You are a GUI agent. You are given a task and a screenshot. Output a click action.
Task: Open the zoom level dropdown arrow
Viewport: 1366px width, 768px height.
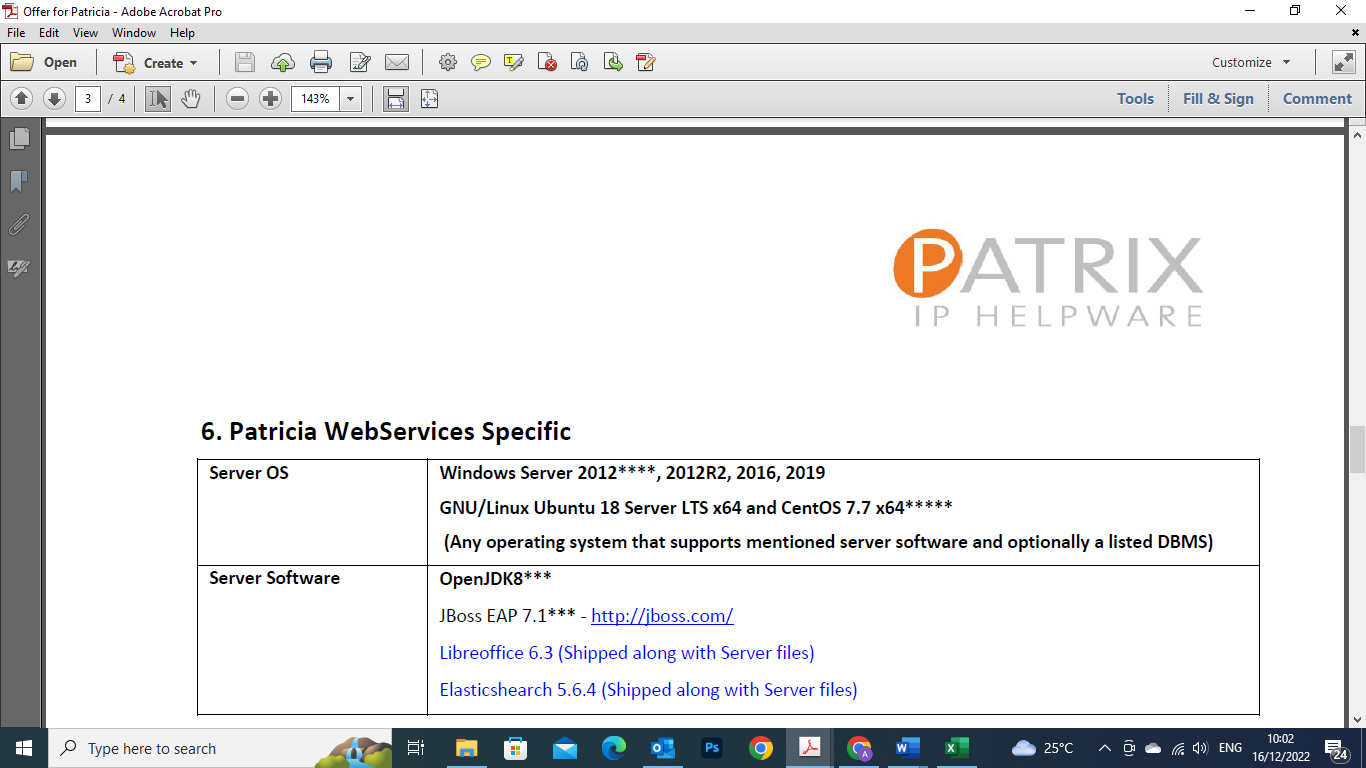pos(351,98)
